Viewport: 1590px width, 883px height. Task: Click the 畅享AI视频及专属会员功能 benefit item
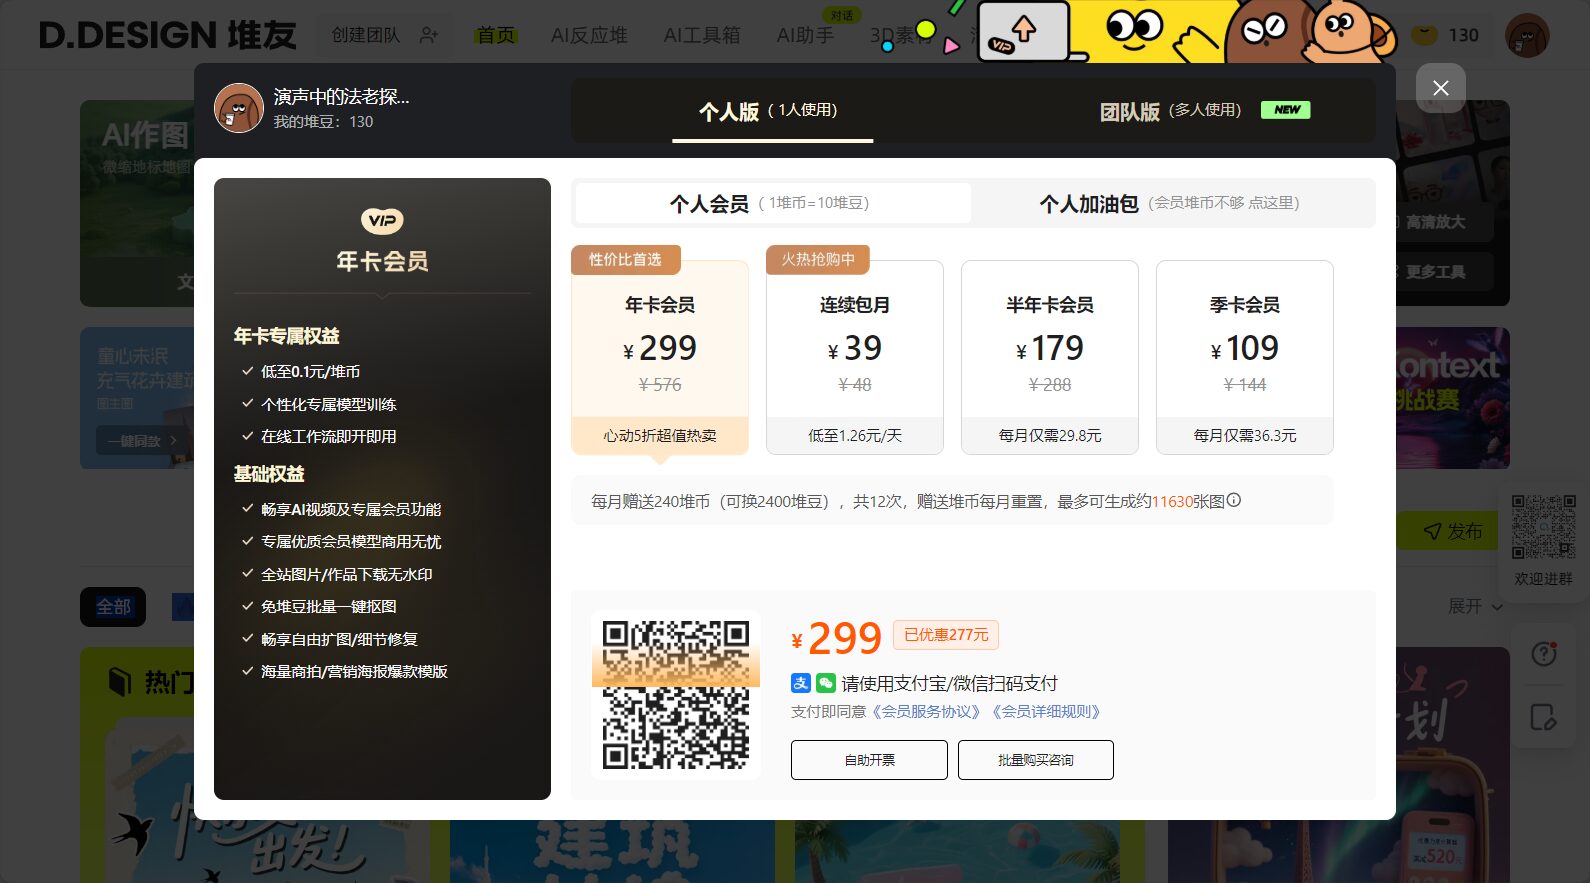pyautogui.click(x=351, y=509)
